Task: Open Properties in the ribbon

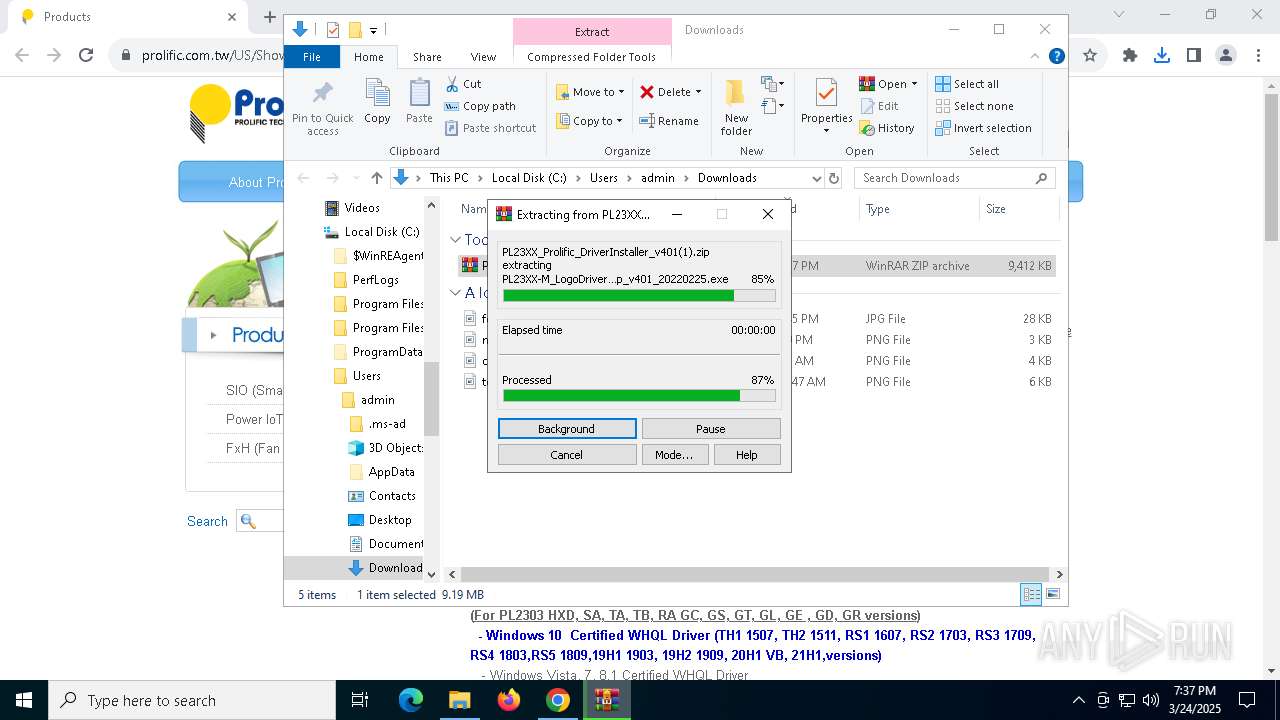Action: coord(826,106)
